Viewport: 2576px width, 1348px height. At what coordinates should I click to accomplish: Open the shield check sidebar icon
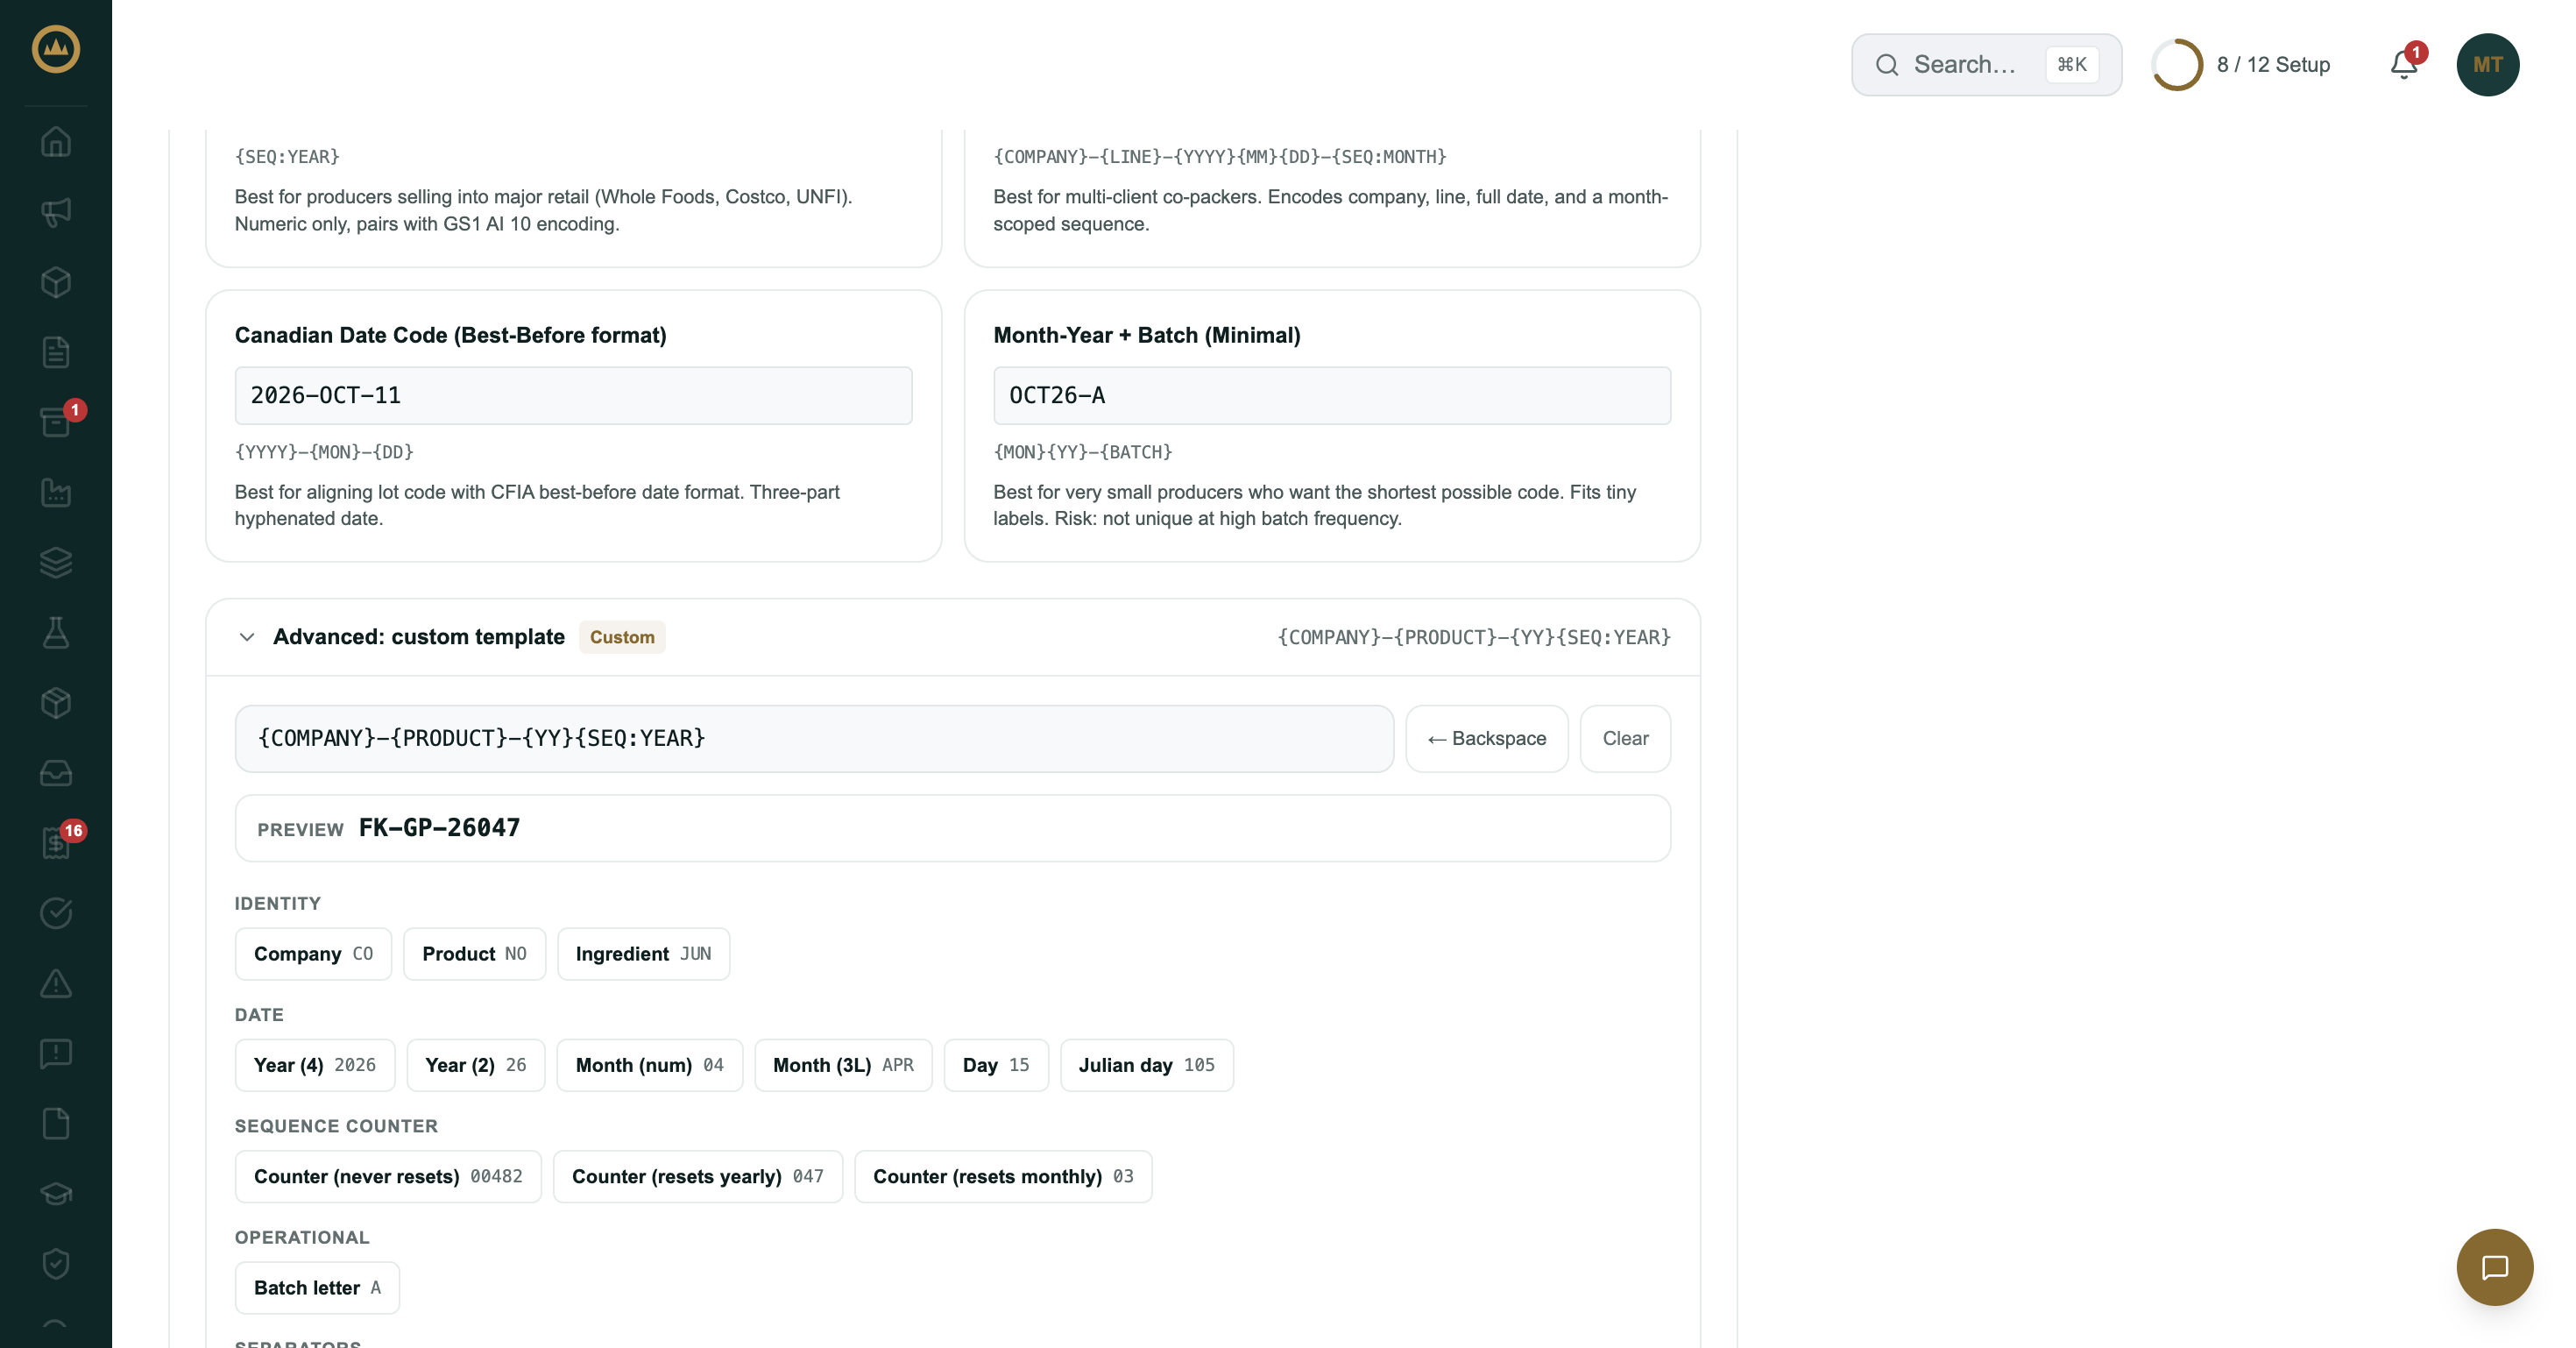(56, 1263)
